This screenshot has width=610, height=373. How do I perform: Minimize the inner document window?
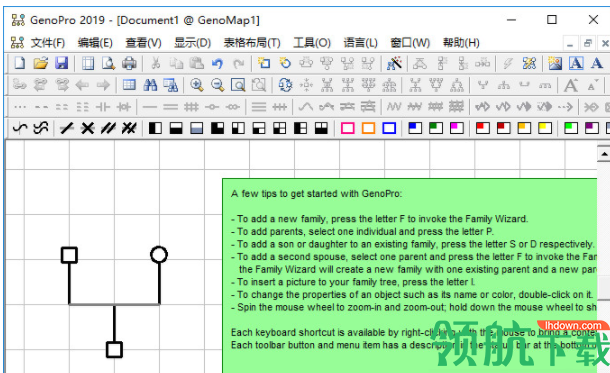click(x=570, y=43)
